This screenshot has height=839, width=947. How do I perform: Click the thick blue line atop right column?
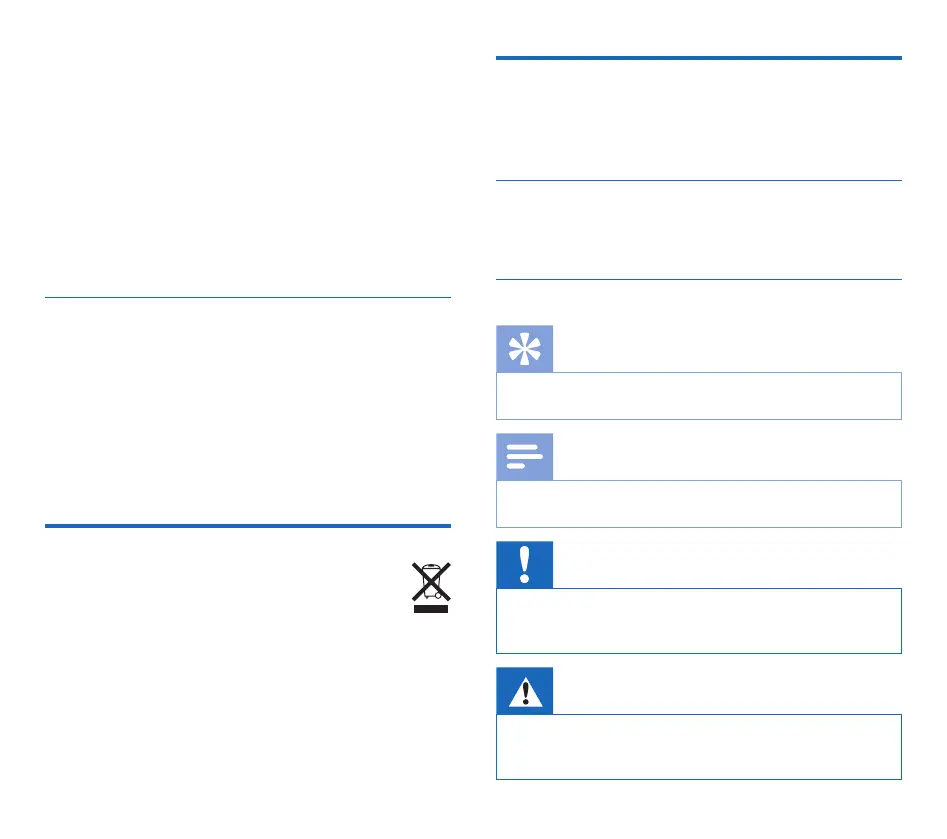tap(699, 58)
